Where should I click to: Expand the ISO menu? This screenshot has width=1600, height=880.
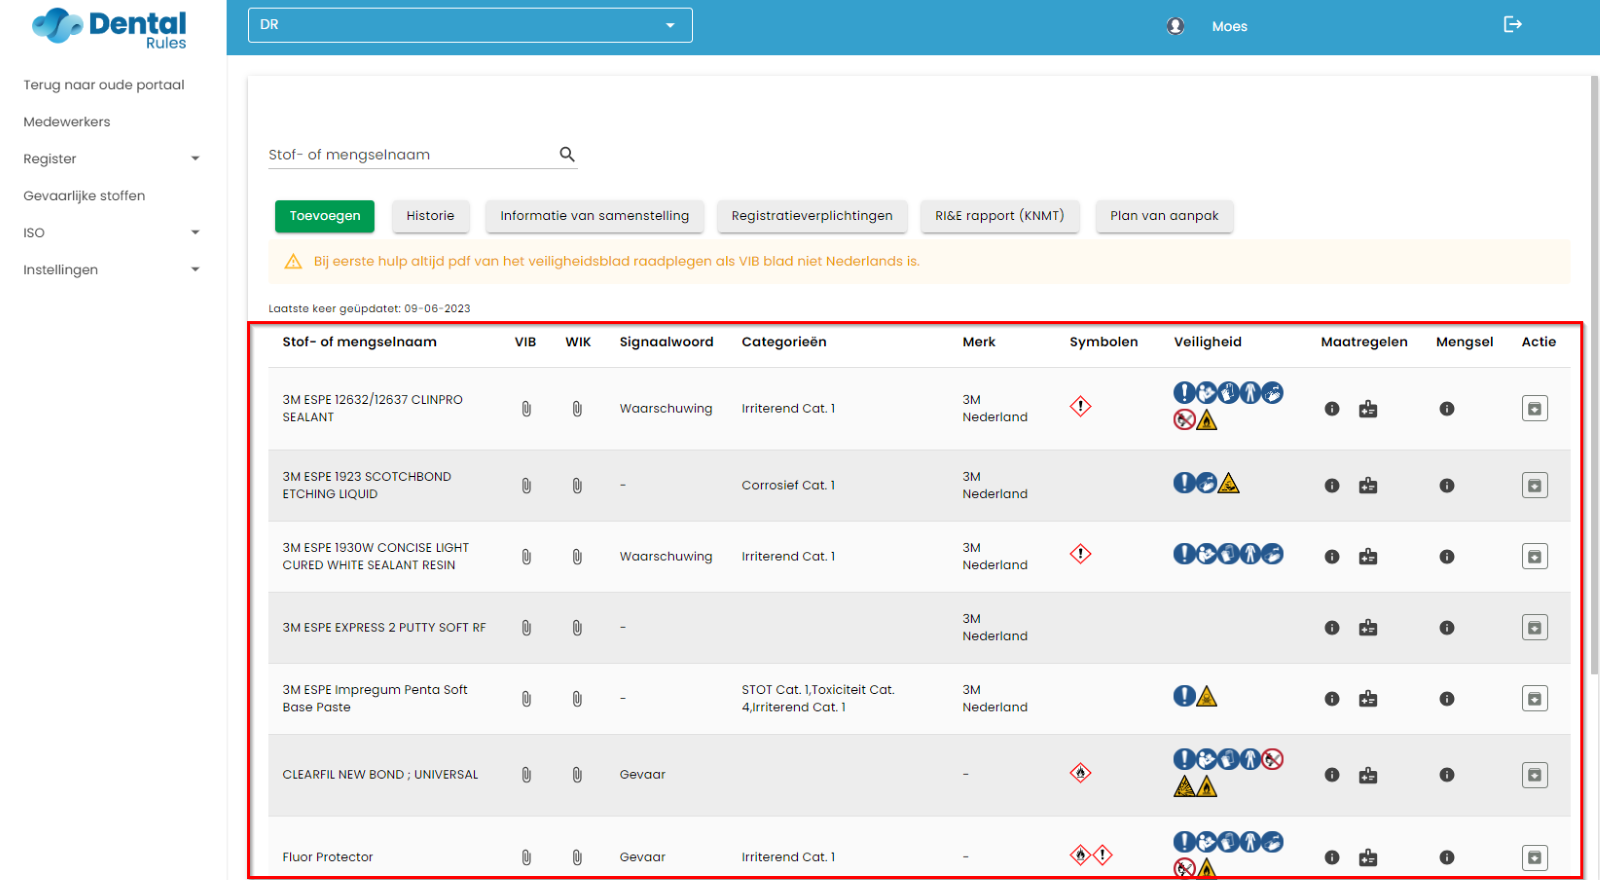tap(111, 233)
